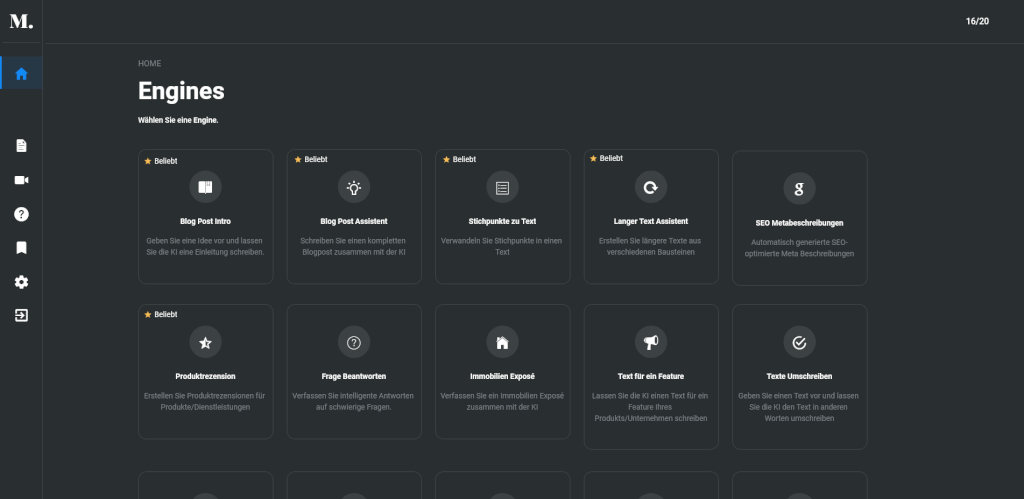
Task: Click the M. logo in the sidebar
Action: (x=21, y=22)
